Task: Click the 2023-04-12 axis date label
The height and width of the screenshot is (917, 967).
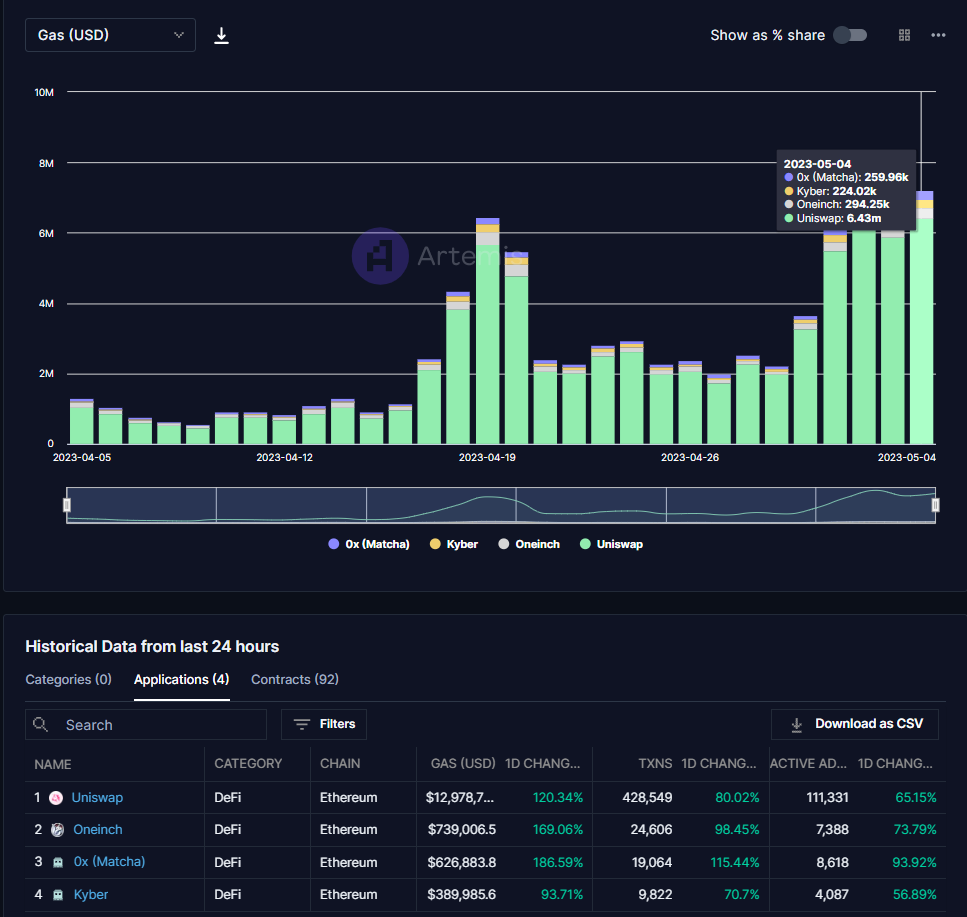Action: [x=284, y=458]
